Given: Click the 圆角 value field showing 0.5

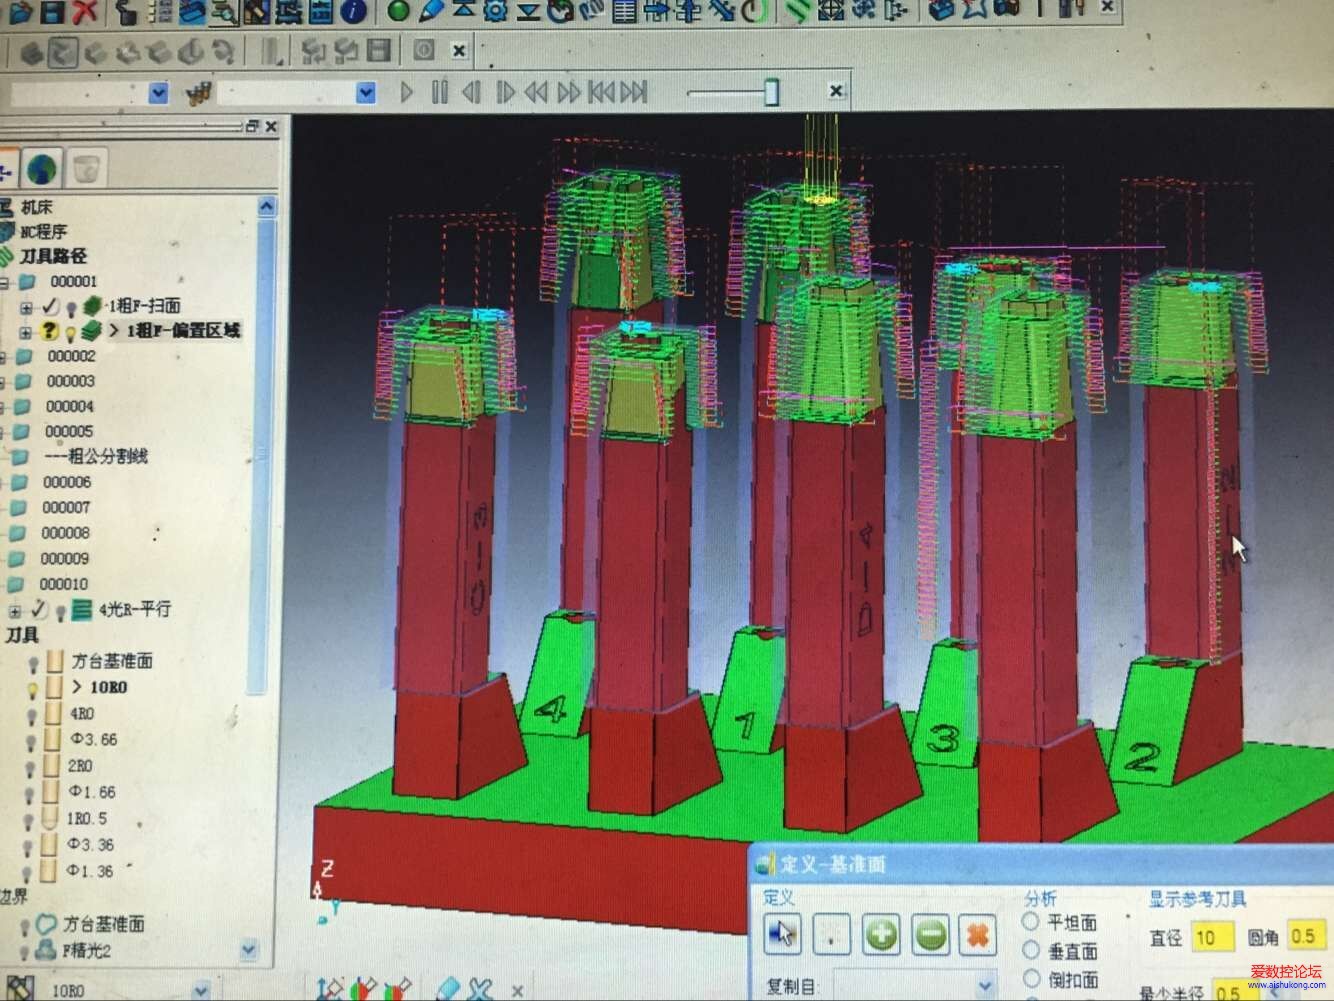Looking at the screenshot, I should coord(1305,936).
